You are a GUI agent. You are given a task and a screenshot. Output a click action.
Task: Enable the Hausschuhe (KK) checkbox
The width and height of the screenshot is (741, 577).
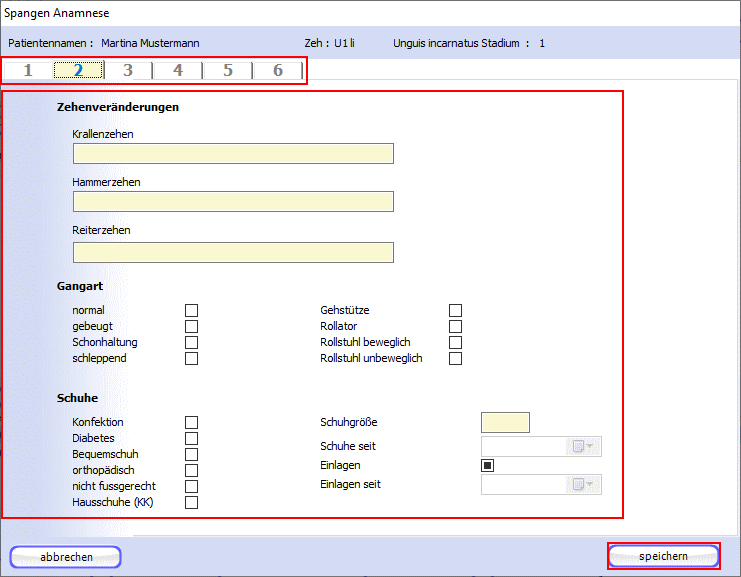click(x=192, y=503)
